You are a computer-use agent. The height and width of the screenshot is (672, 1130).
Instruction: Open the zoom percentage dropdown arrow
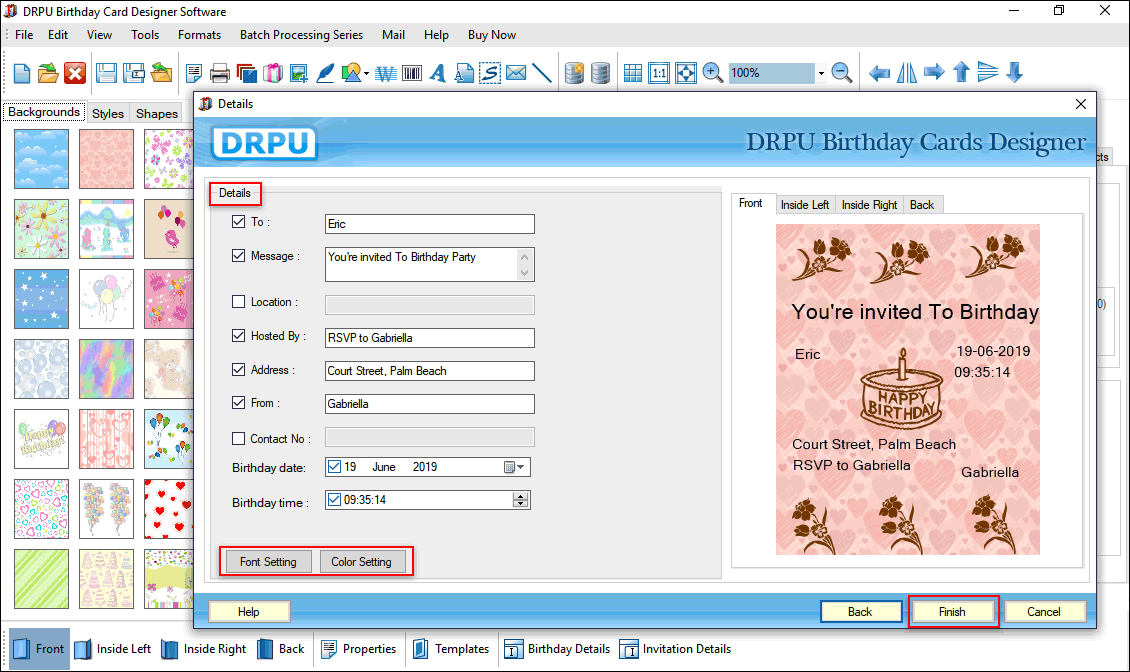(x=821, y=74)
